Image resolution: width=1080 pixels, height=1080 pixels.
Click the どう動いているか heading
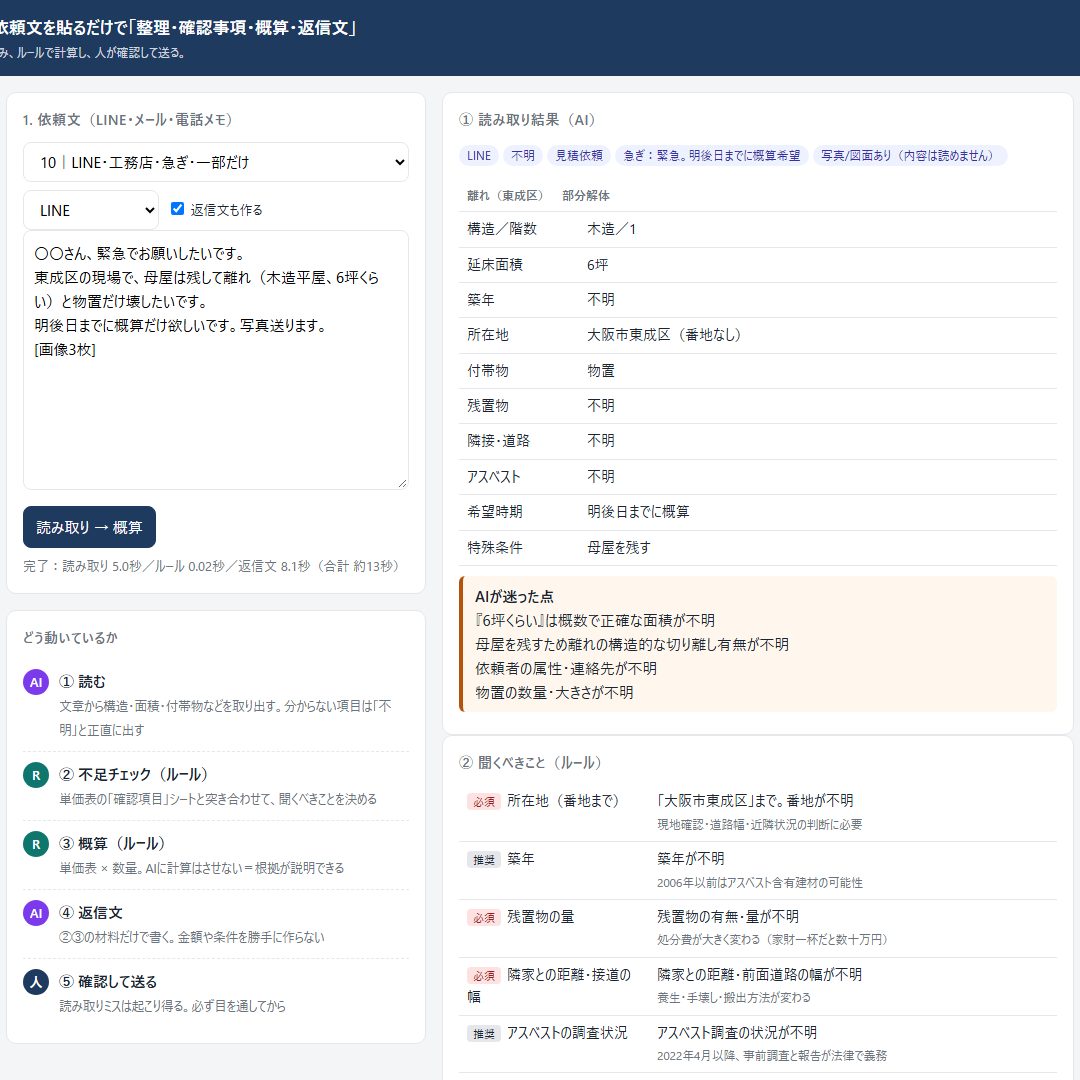[70, 638]
